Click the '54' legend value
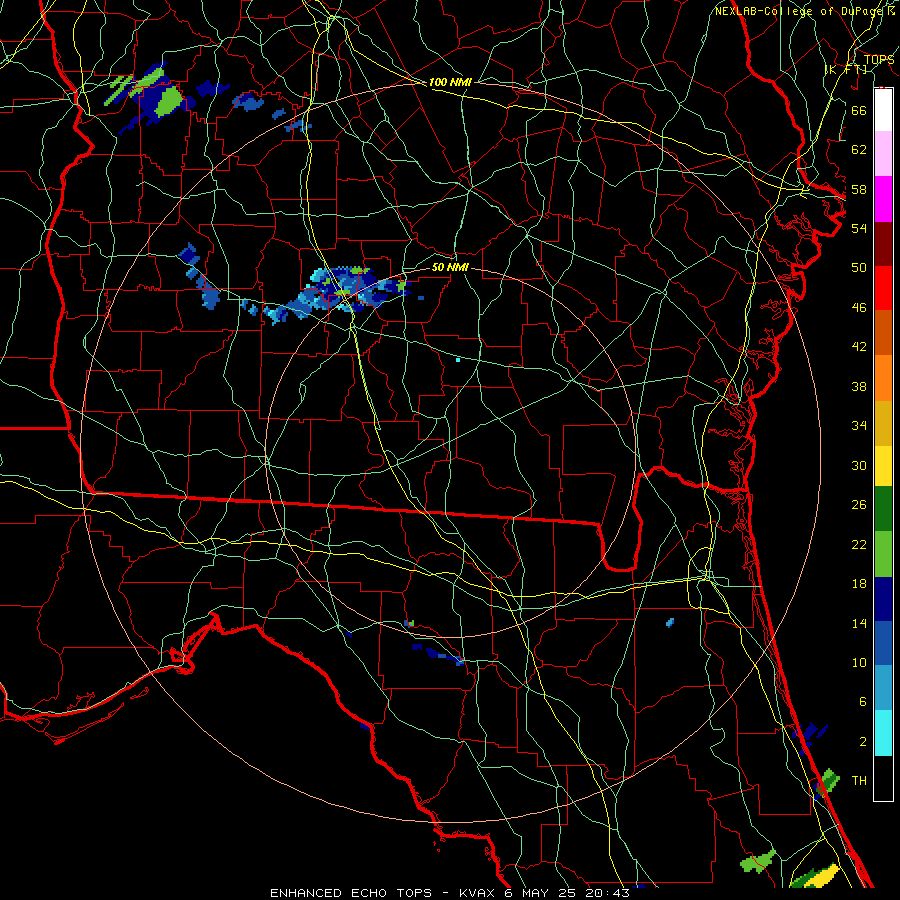This screenshot has width=900, height=900. click(859, 228)
